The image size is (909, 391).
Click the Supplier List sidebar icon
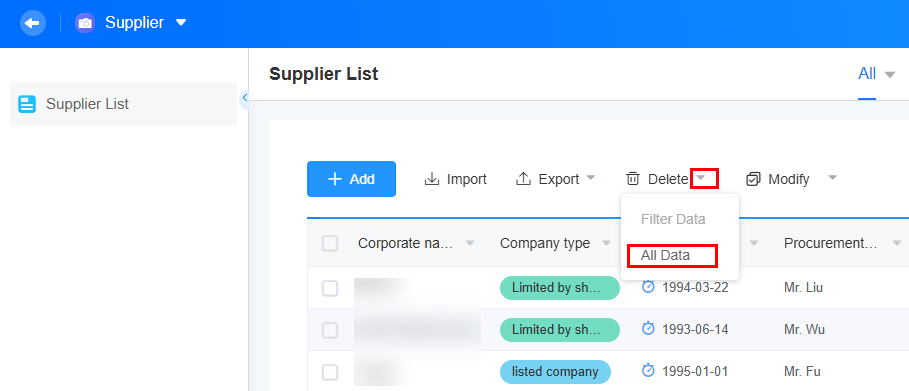click(x=27, y=104)
